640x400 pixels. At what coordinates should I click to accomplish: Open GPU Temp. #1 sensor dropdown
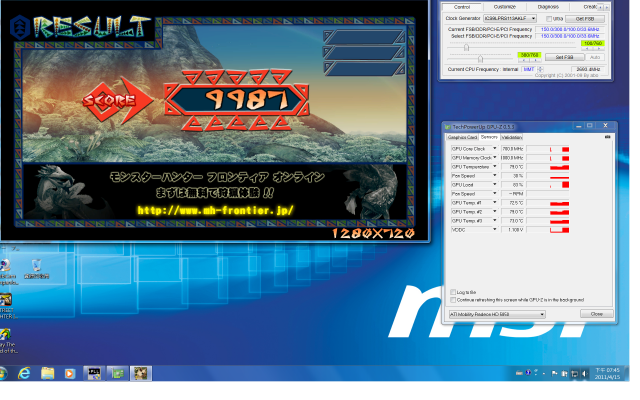495,203
